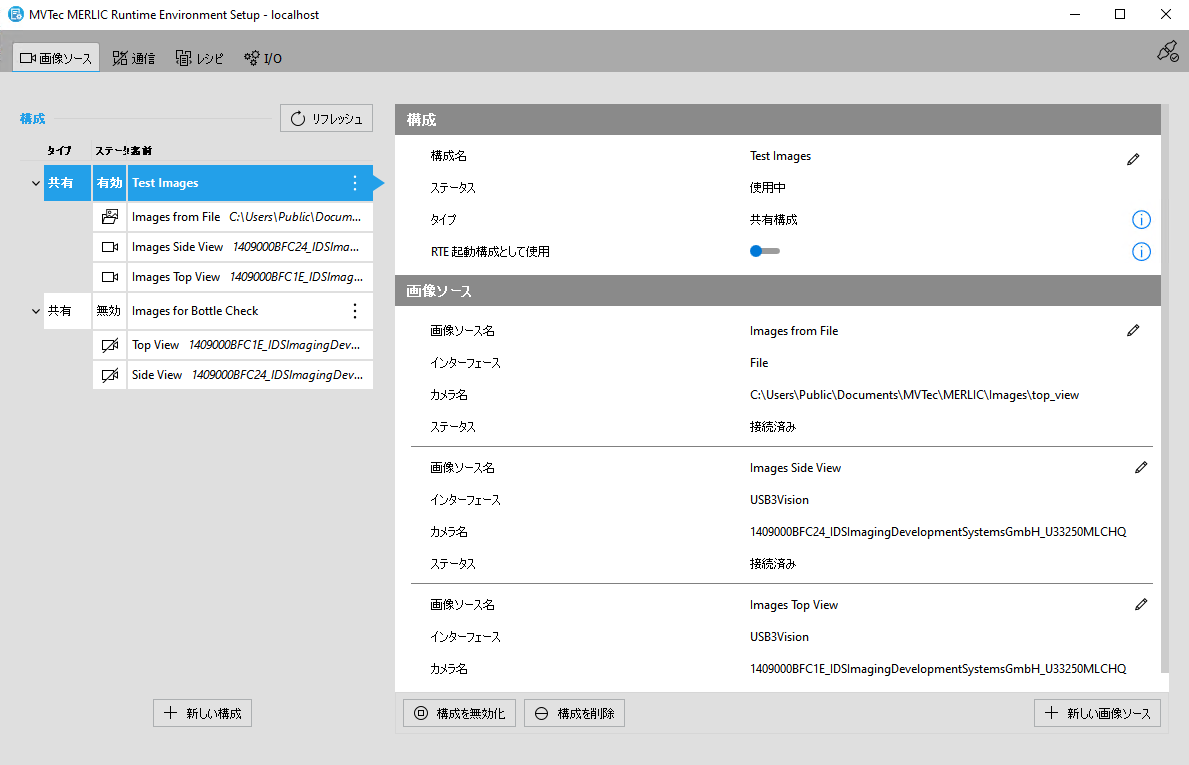
Task: Click the edit pencil for Images Top View
Action: coord(1141,604)
